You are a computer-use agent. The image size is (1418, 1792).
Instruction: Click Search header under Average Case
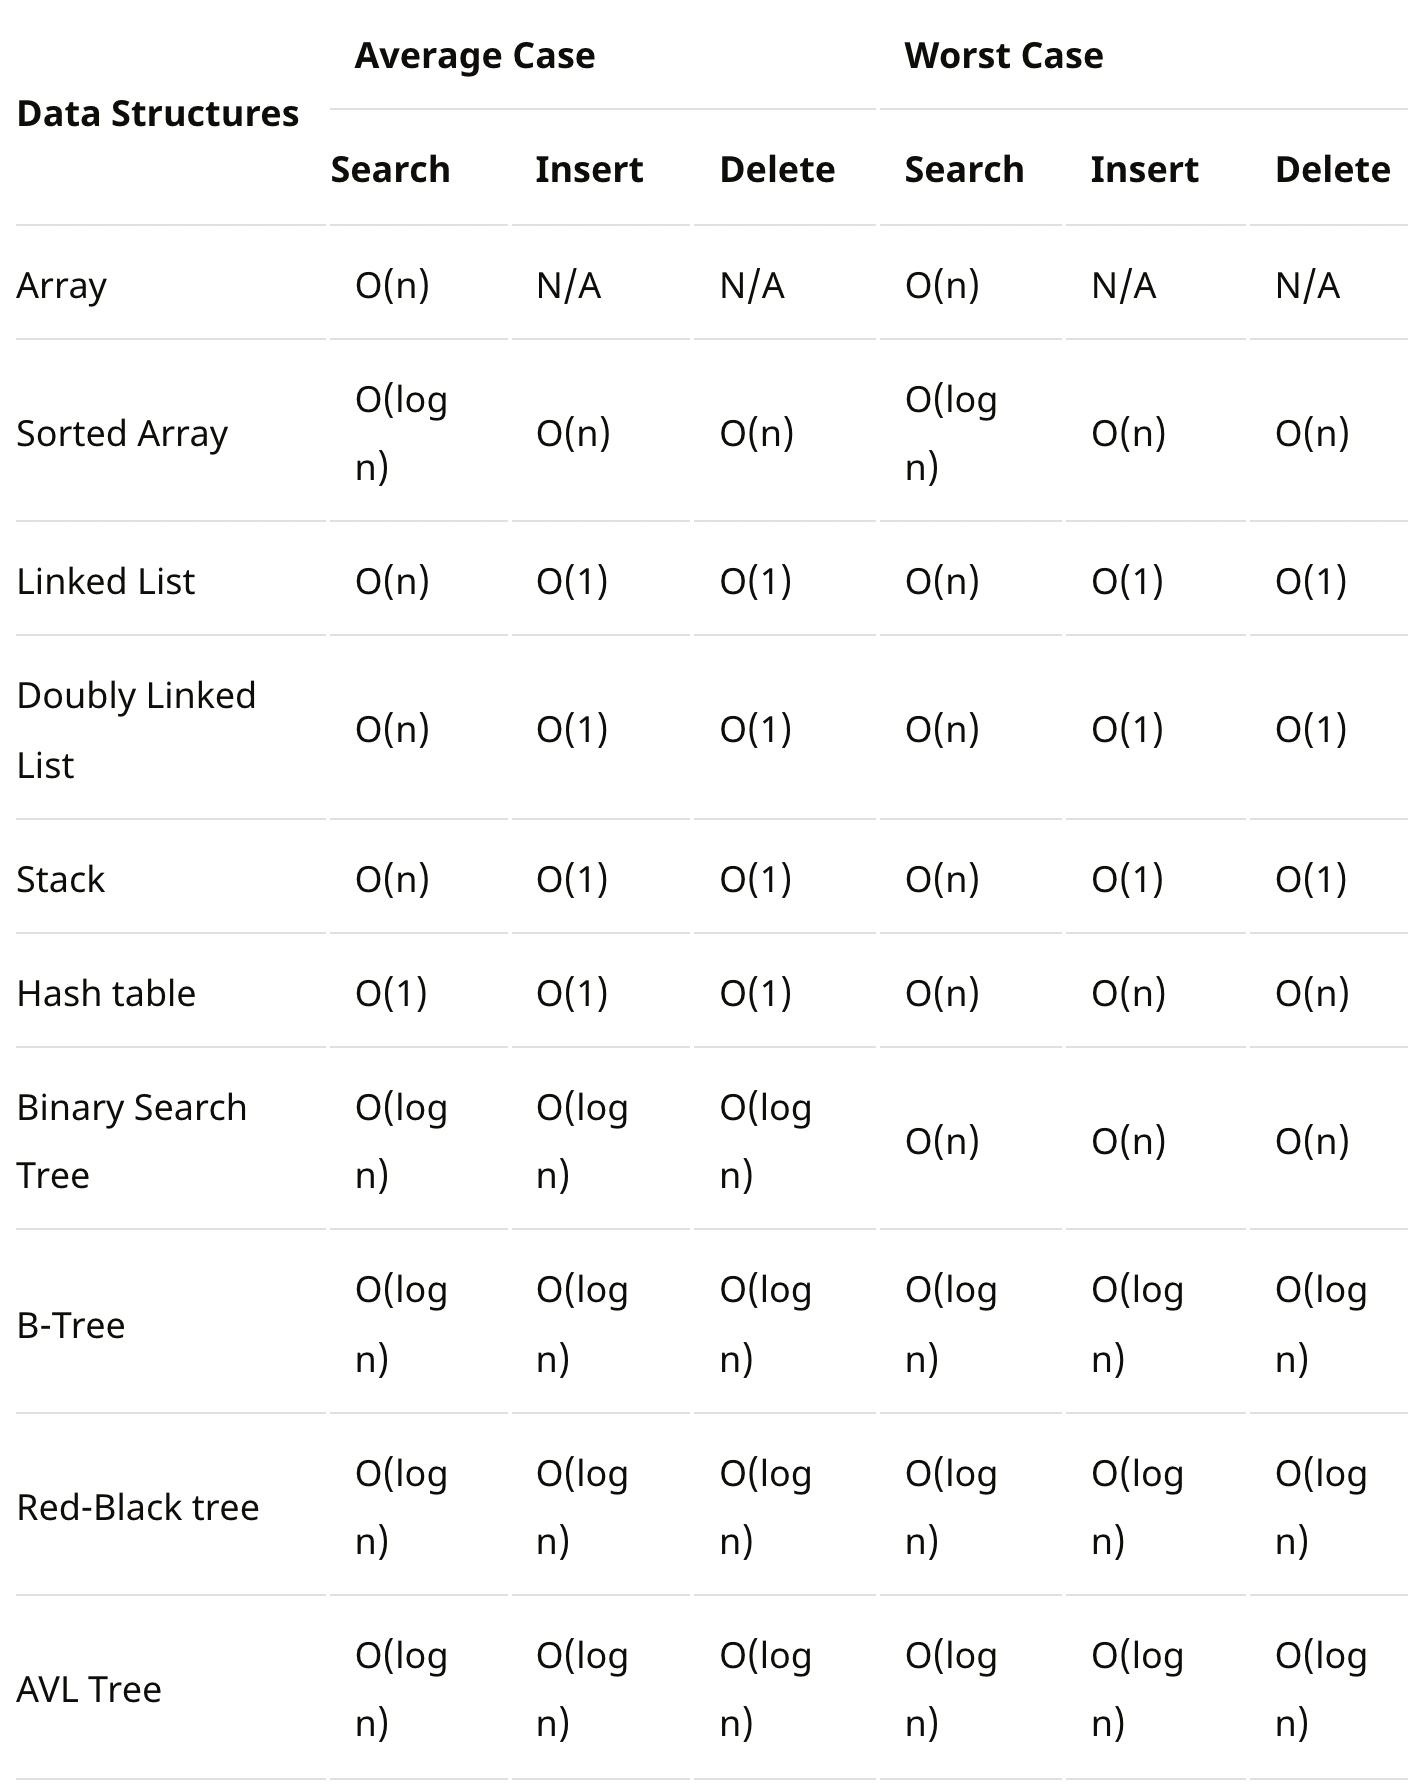[x=390, y=170]
